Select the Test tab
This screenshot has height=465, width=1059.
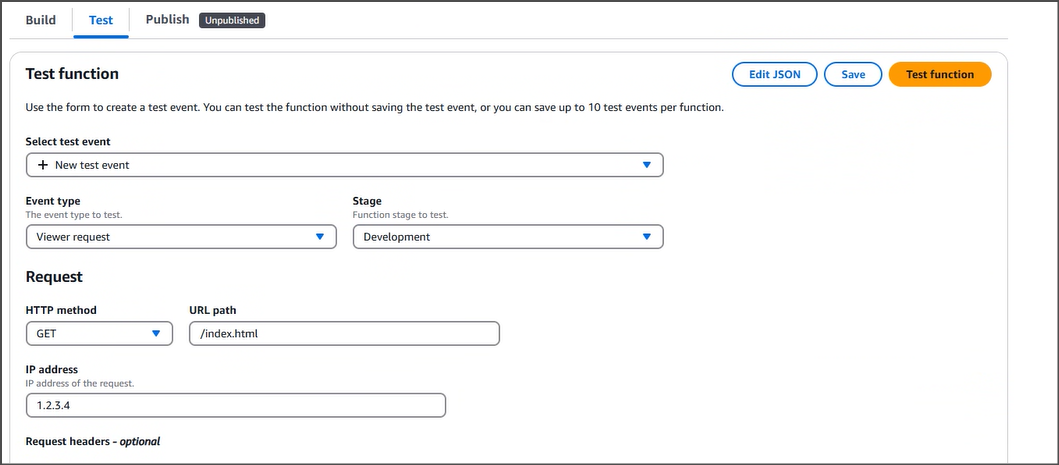(x=101, y=20)
